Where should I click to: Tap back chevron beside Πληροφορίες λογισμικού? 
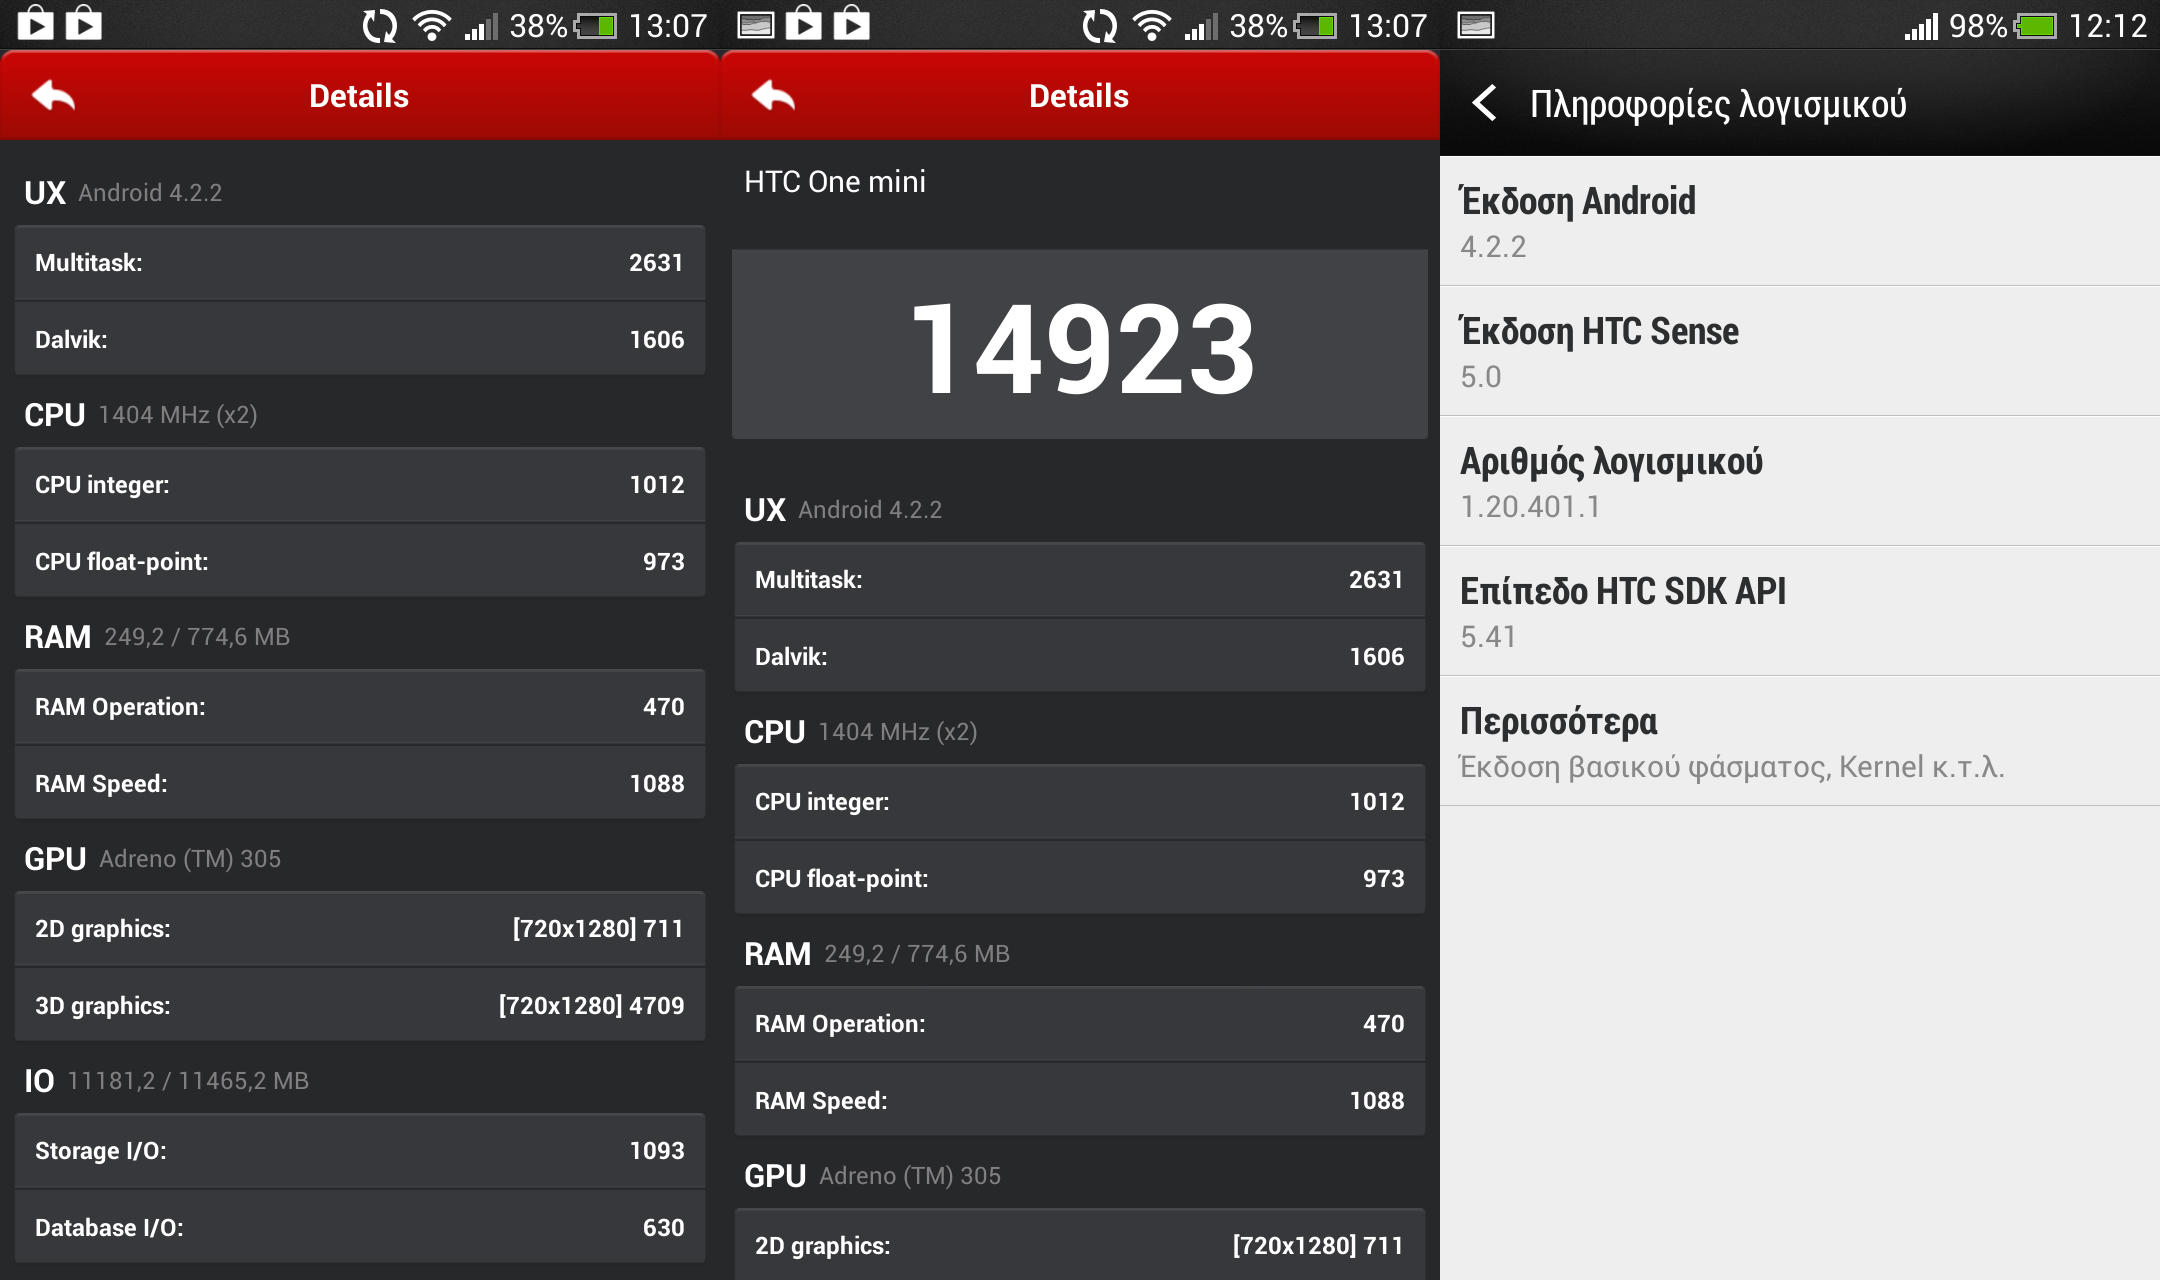click(x=1485, y=103)
